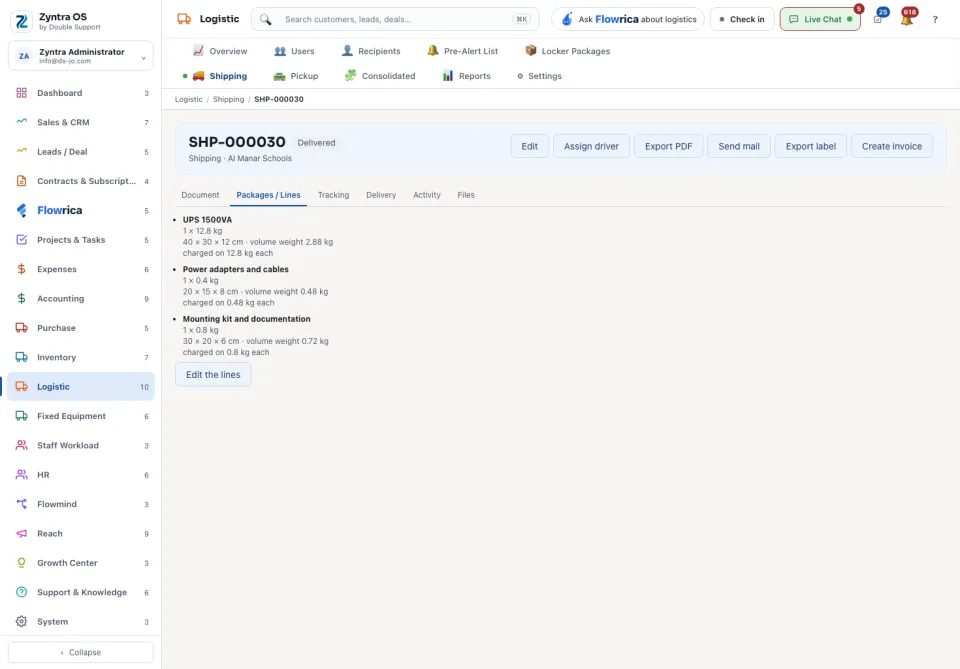Open Sales & CRM icon in sidebar
The image size is (960, 669).
tap(21, 122)
